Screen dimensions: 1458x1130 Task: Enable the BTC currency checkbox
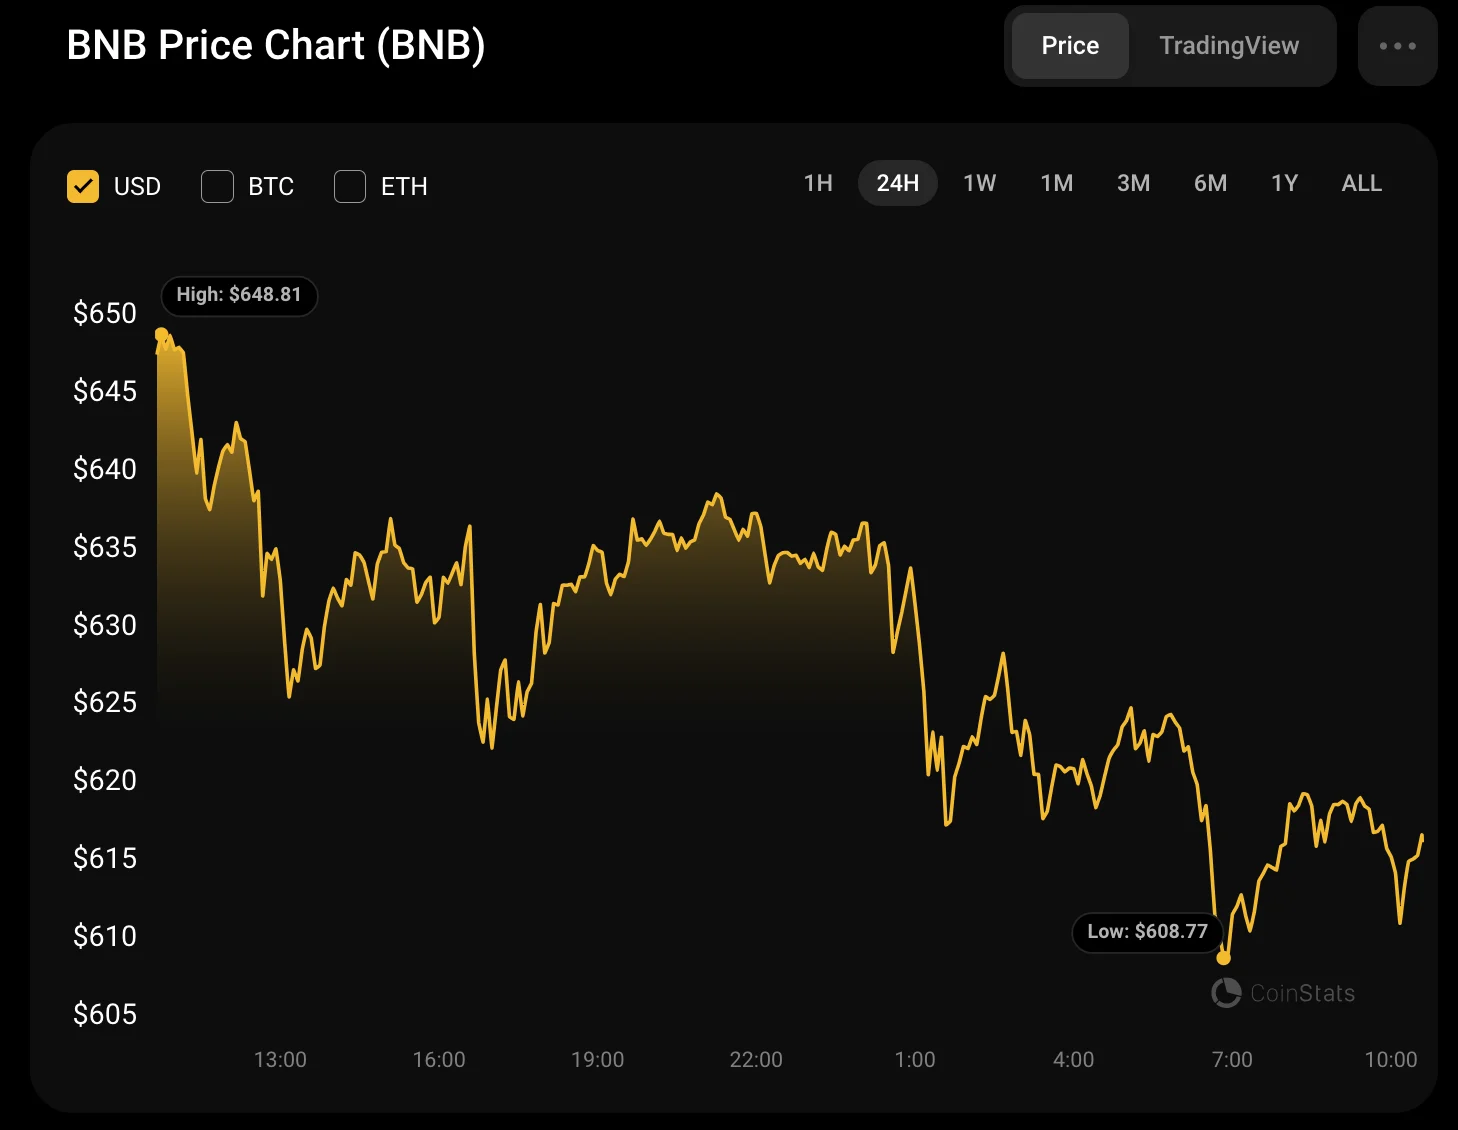pyautogui.click(x=217, y=186)
